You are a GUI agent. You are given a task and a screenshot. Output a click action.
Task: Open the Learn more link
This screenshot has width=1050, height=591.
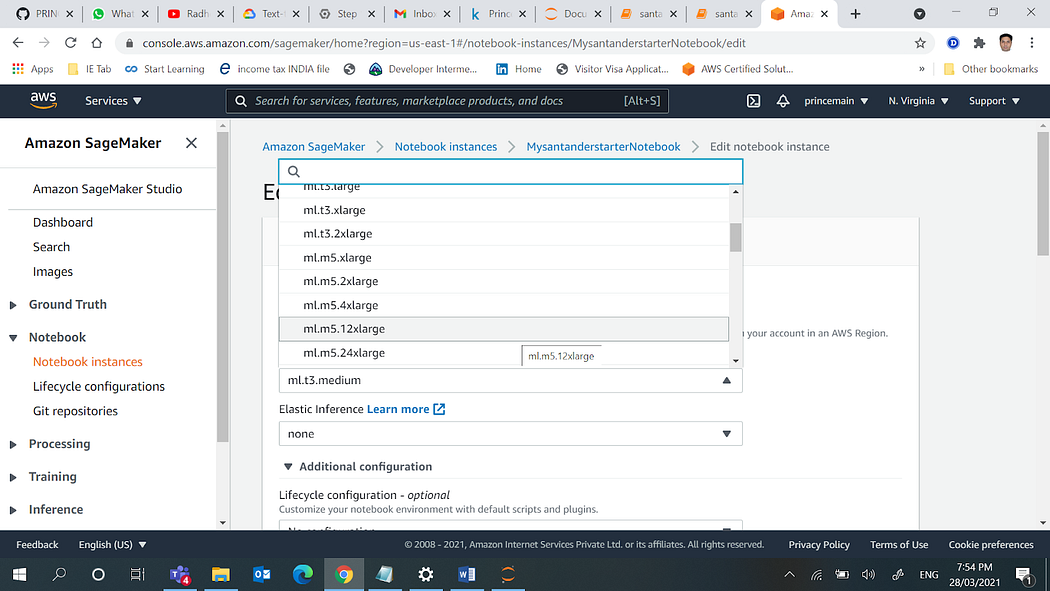[x=398, y=409]
